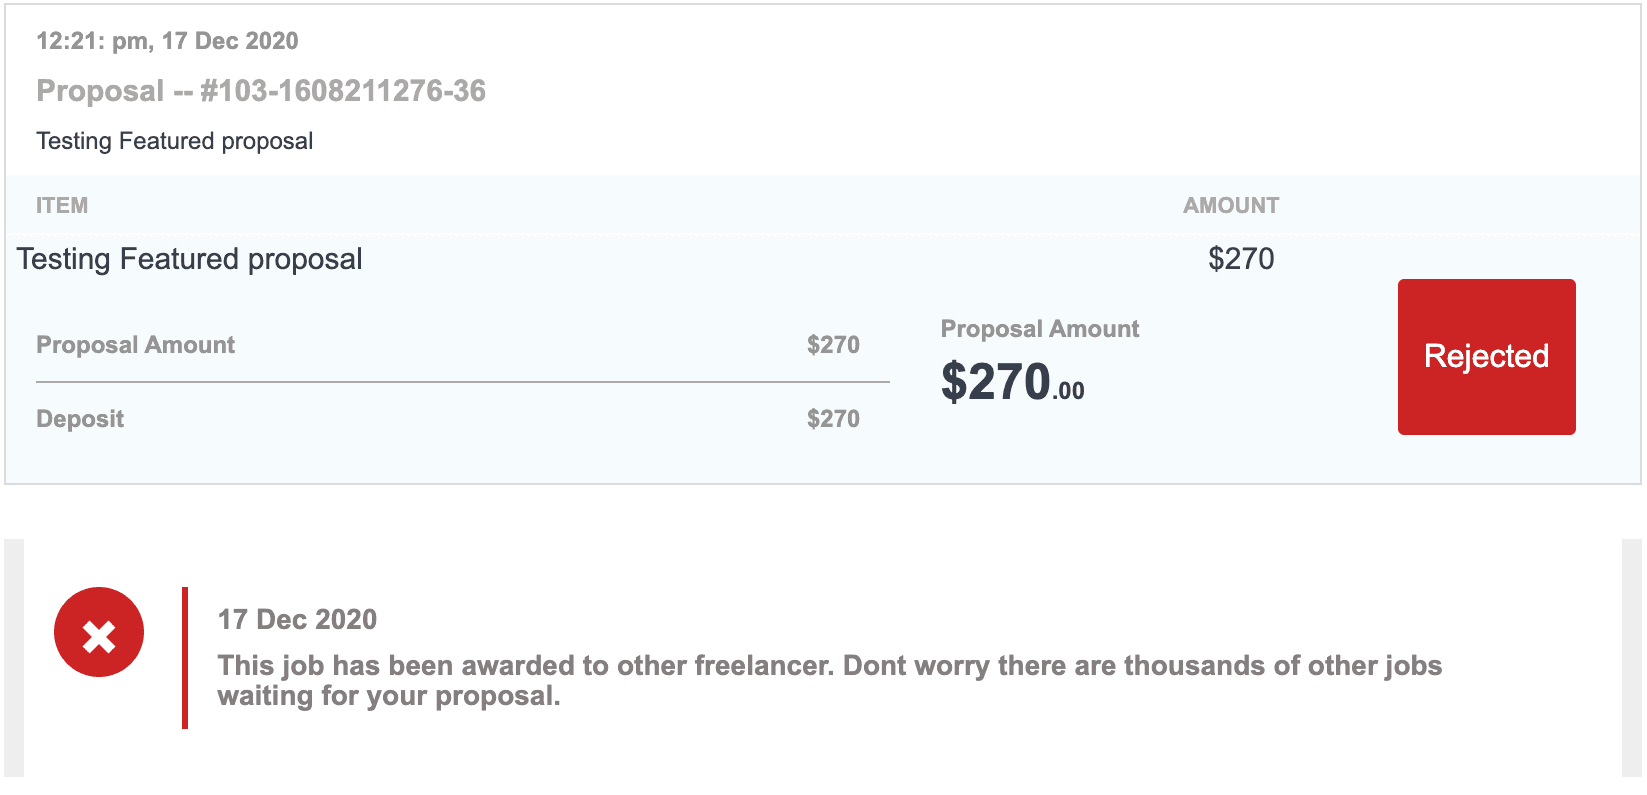Select the proposal description under the title
Screen dimensions: 1647x795
(x=175, y=141)
